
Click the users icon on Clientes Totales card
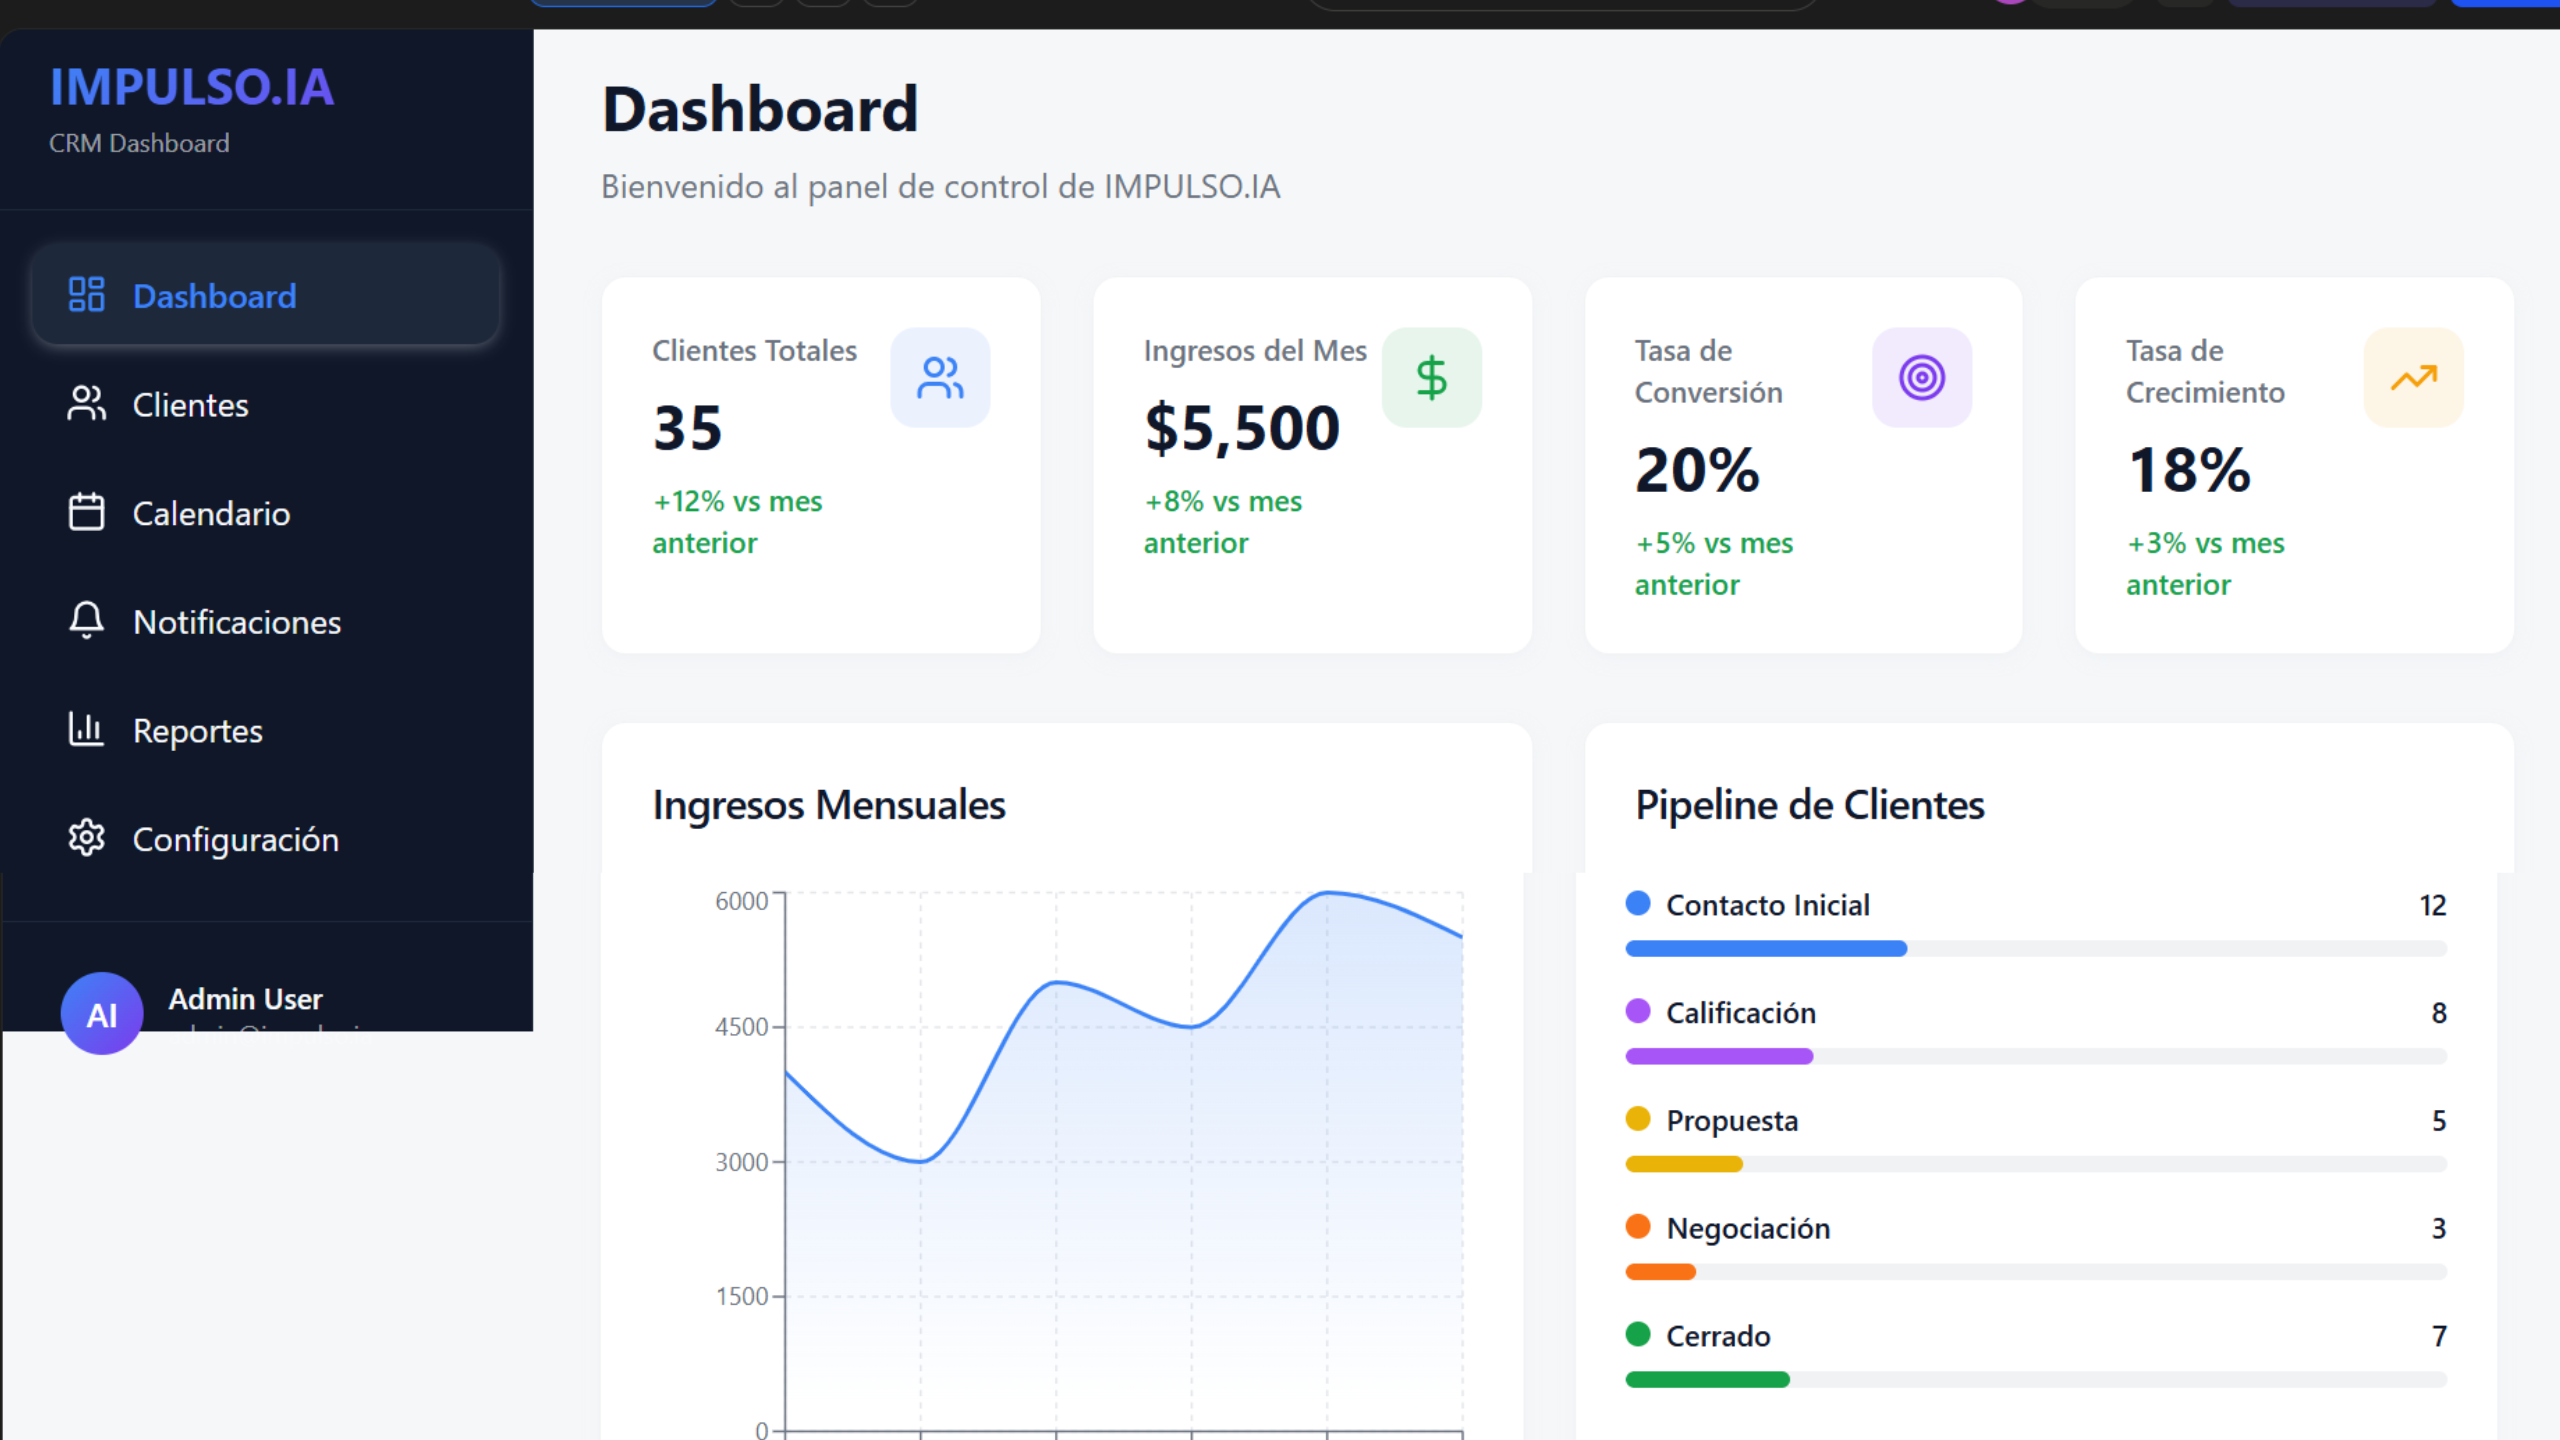pos(940,378)
